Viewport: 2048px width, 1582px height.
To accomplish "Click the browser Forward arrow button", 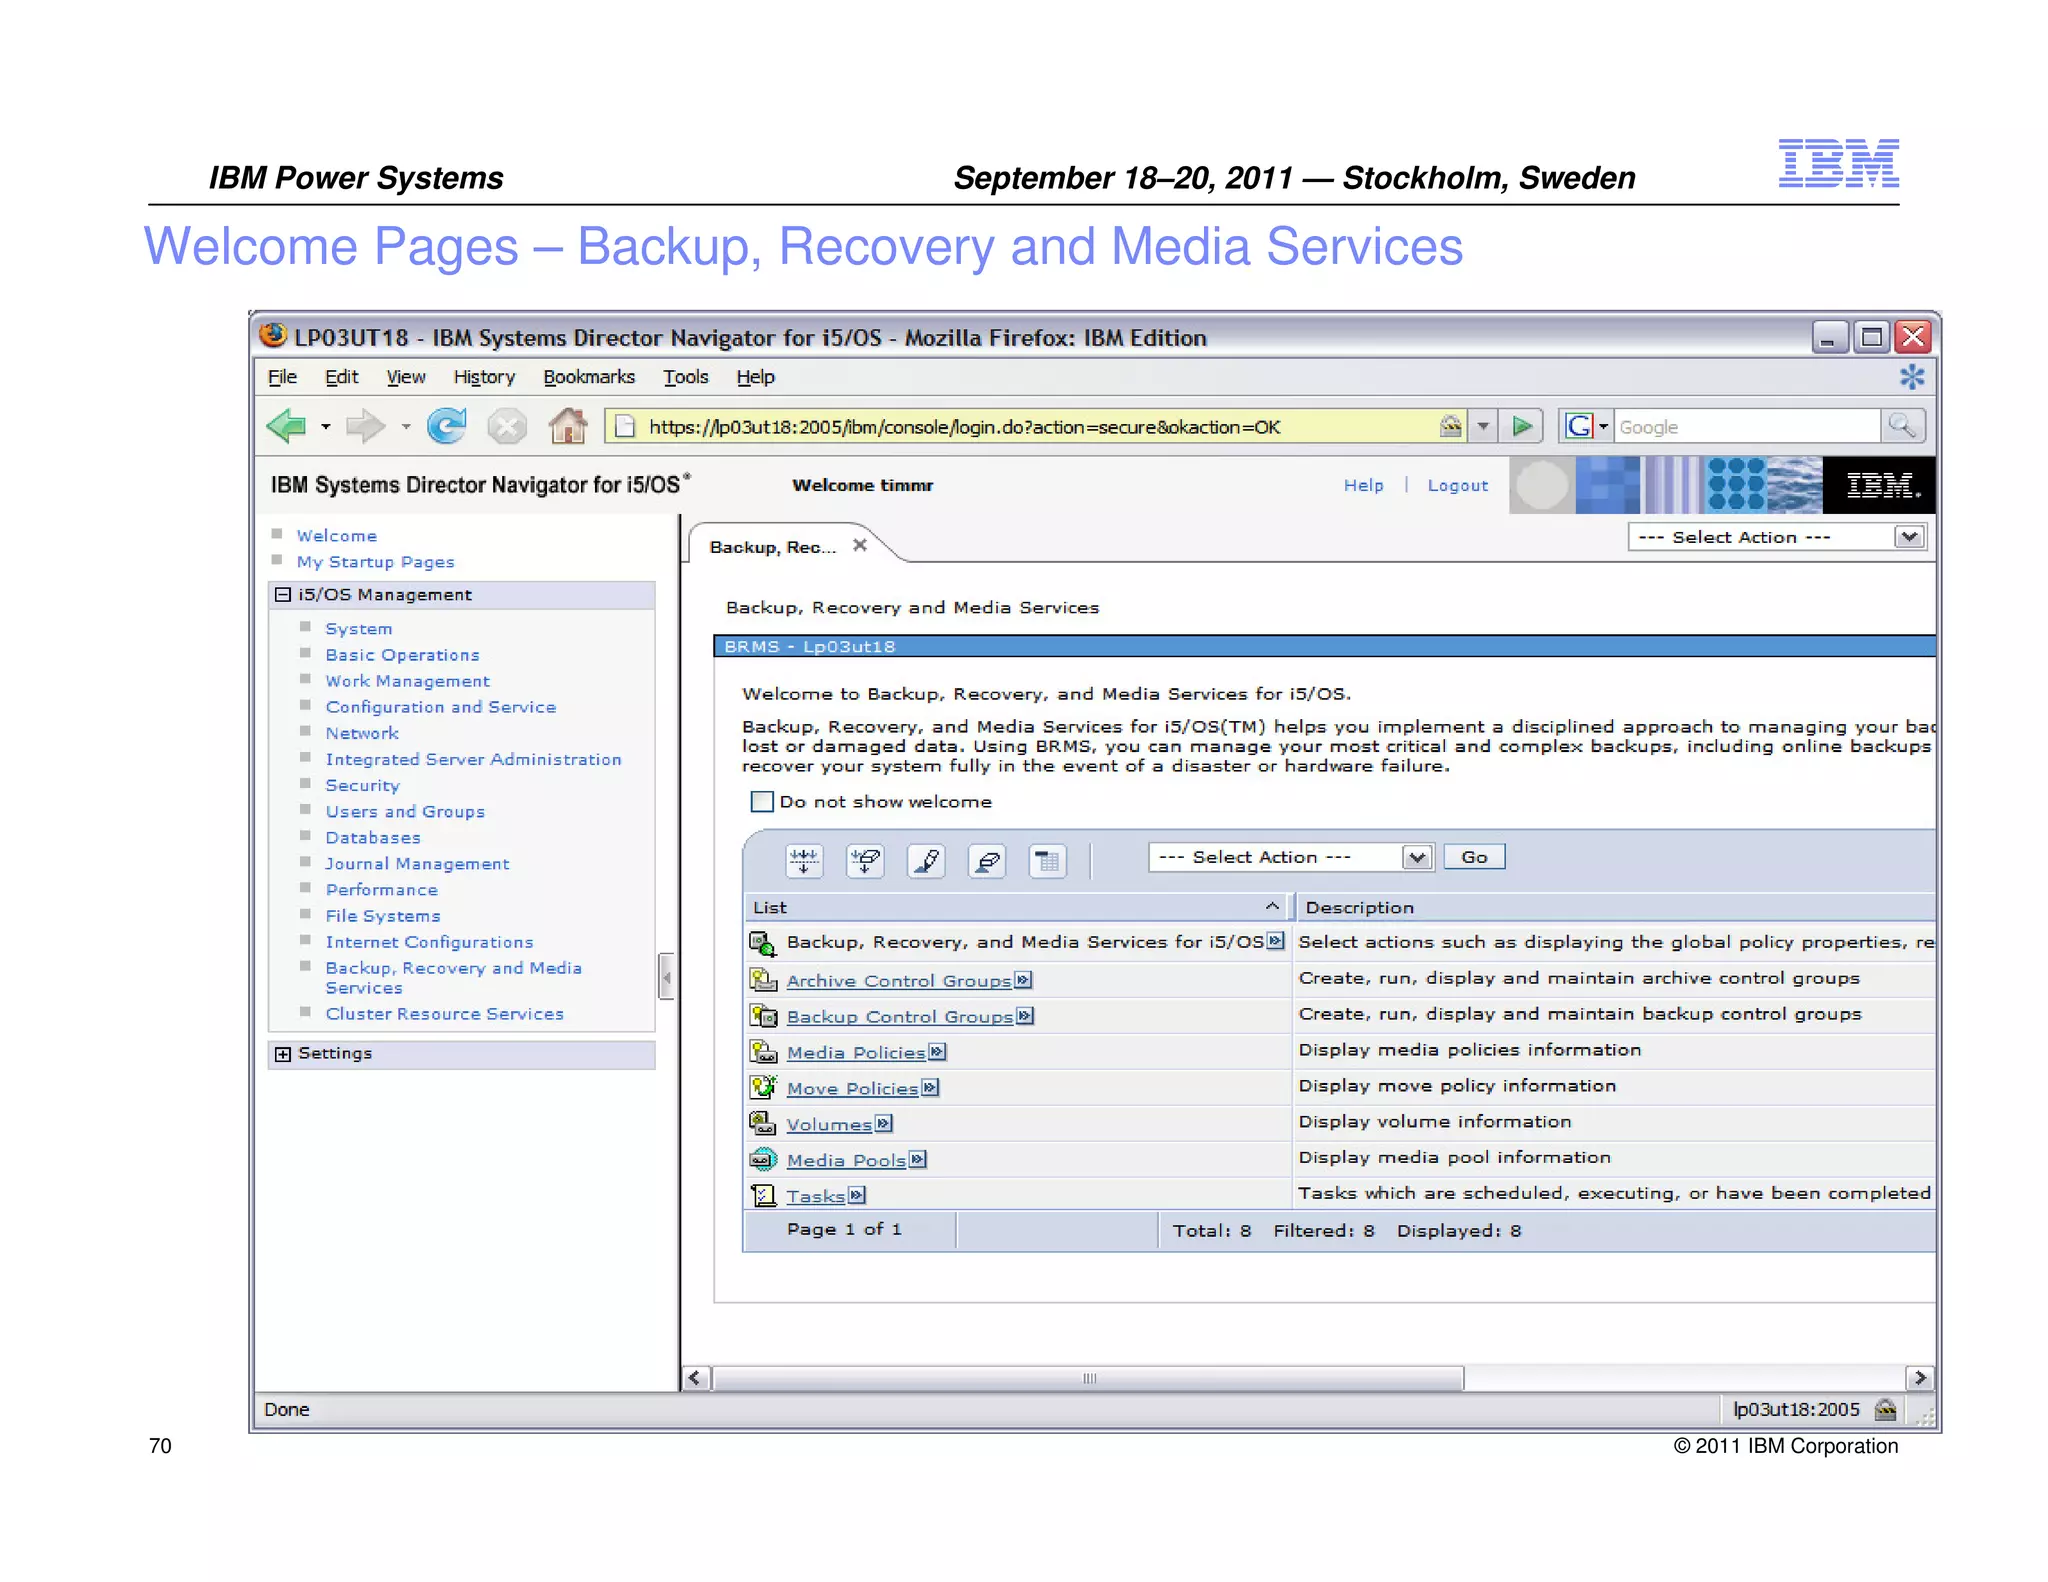I will point(365,427).
